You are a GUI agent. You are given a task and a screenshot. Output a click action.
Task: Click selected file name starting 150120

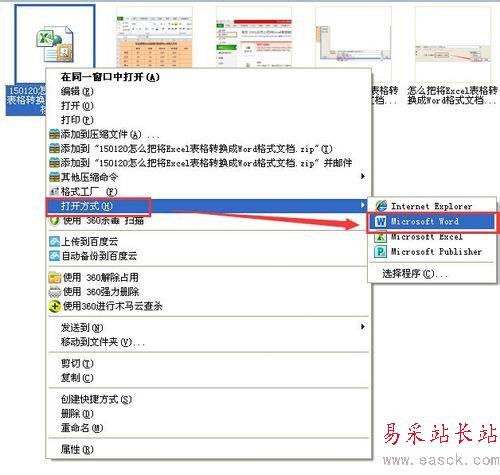(x=26, y=99)
